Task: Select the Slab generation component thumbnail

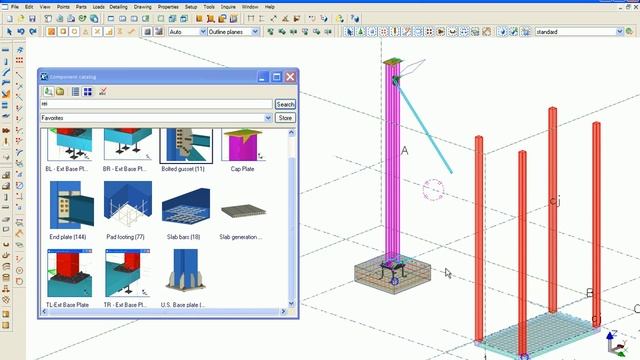Action: [x=243, y=211]
